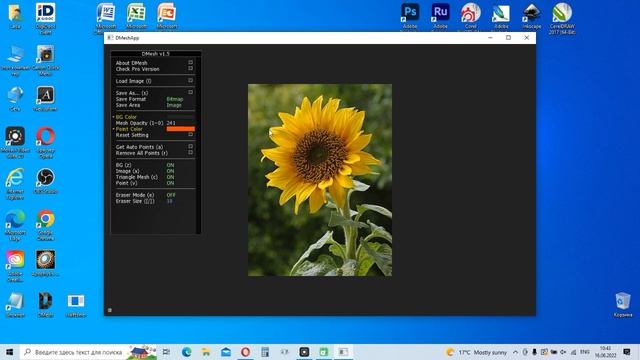Open Microsoft Edge from the taskbar

point(187,352)
